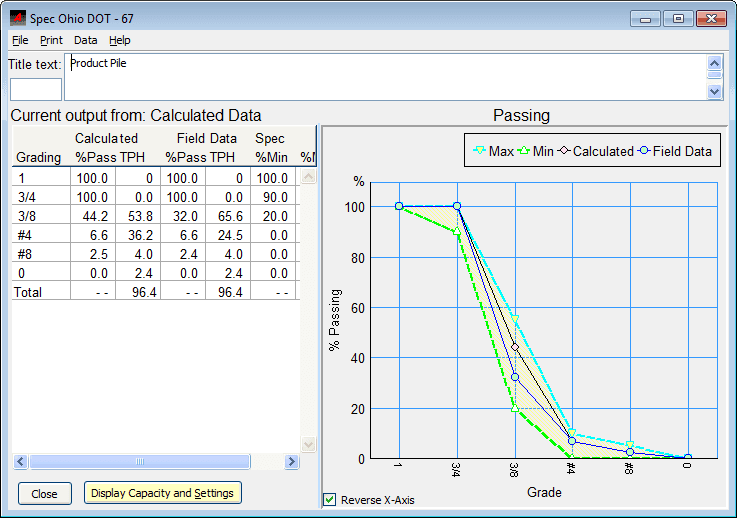Viewport: 737px width, 518px height.
Task: Click the Close button
Action: [x=44, y=494]
